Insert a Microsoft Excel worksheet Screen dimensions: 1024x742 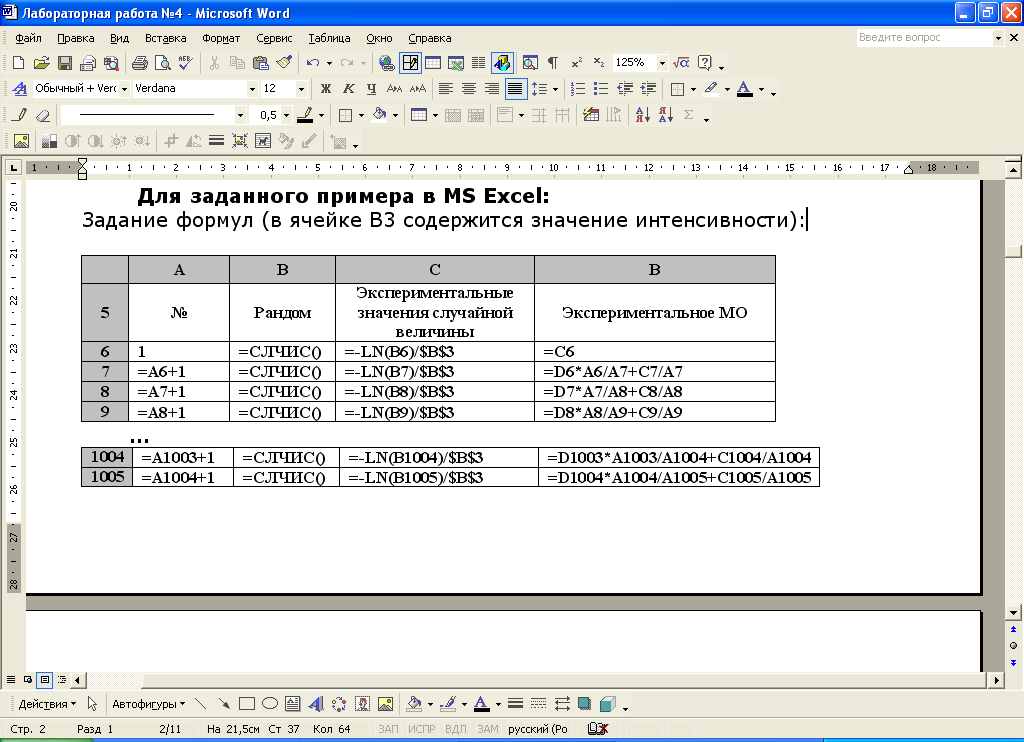[456, 63]
